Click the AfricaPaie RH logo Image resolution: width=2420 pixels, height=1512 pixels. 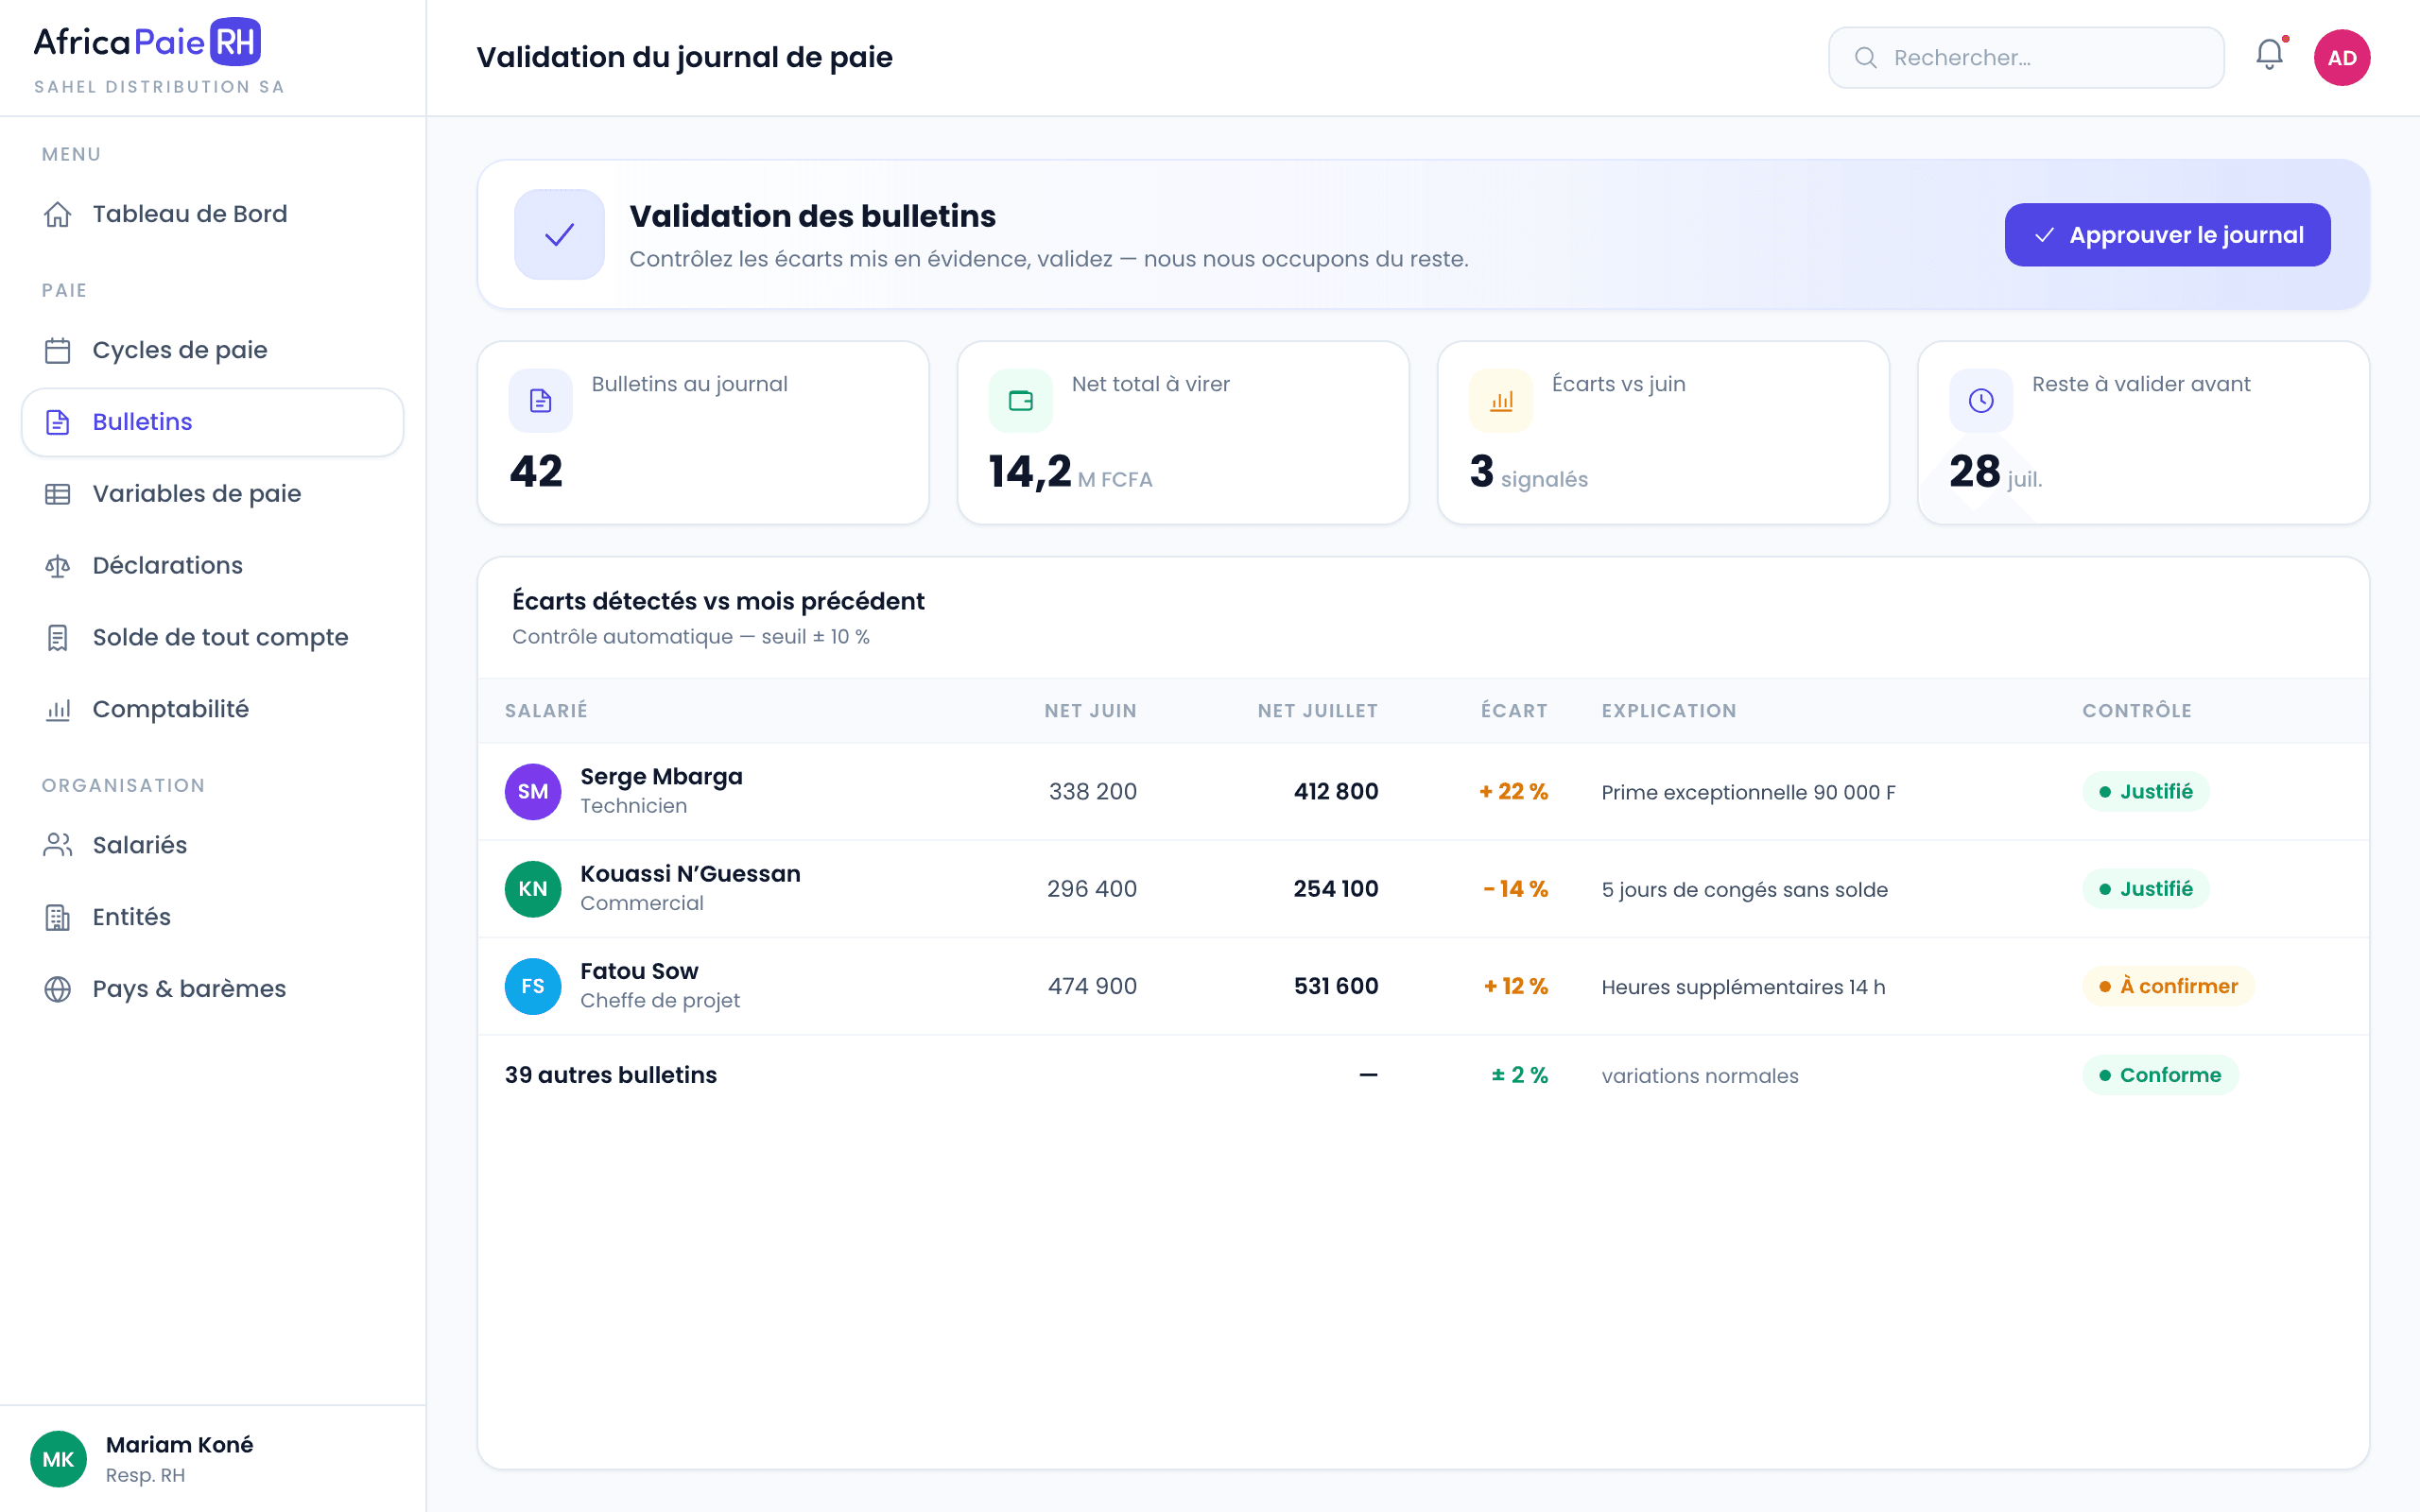[x=148, y=42]
